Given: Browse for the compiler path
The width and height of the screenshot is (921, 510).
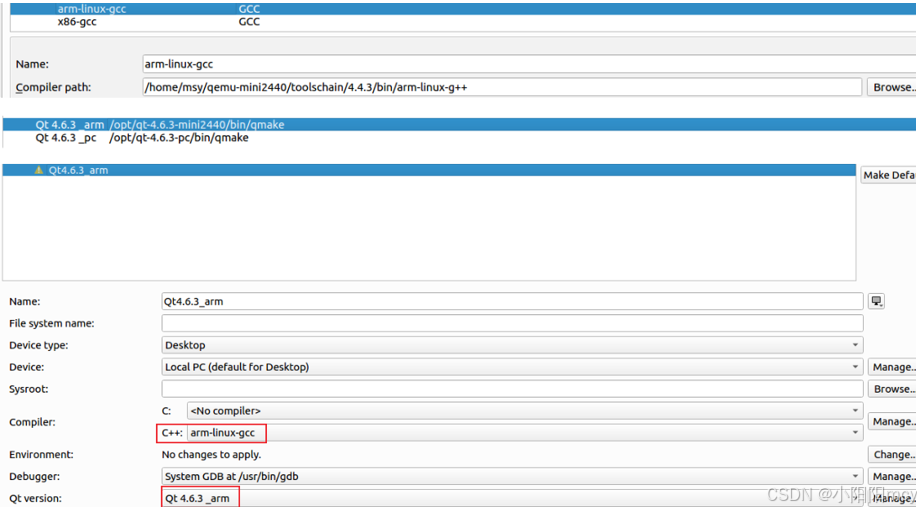Looking at the screenshot, I should [892, 87].
